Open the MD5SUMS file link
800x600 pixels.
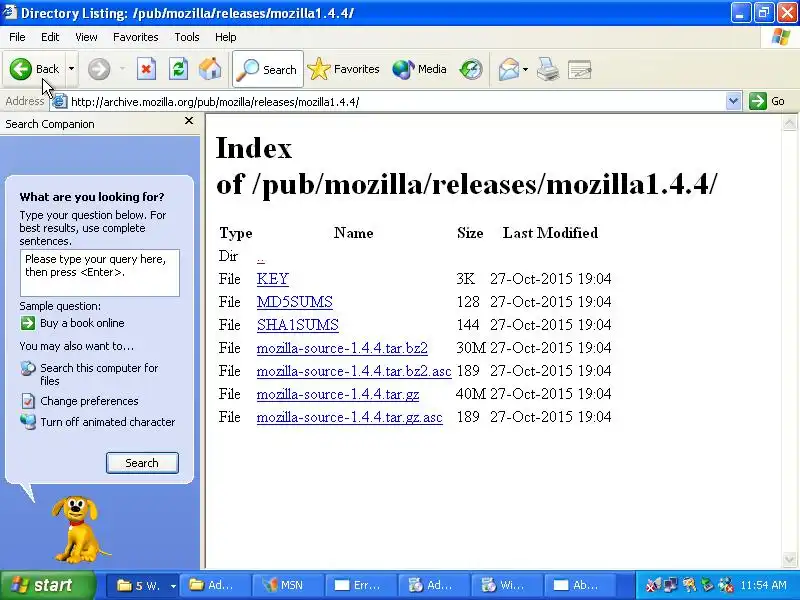[295, 302]
